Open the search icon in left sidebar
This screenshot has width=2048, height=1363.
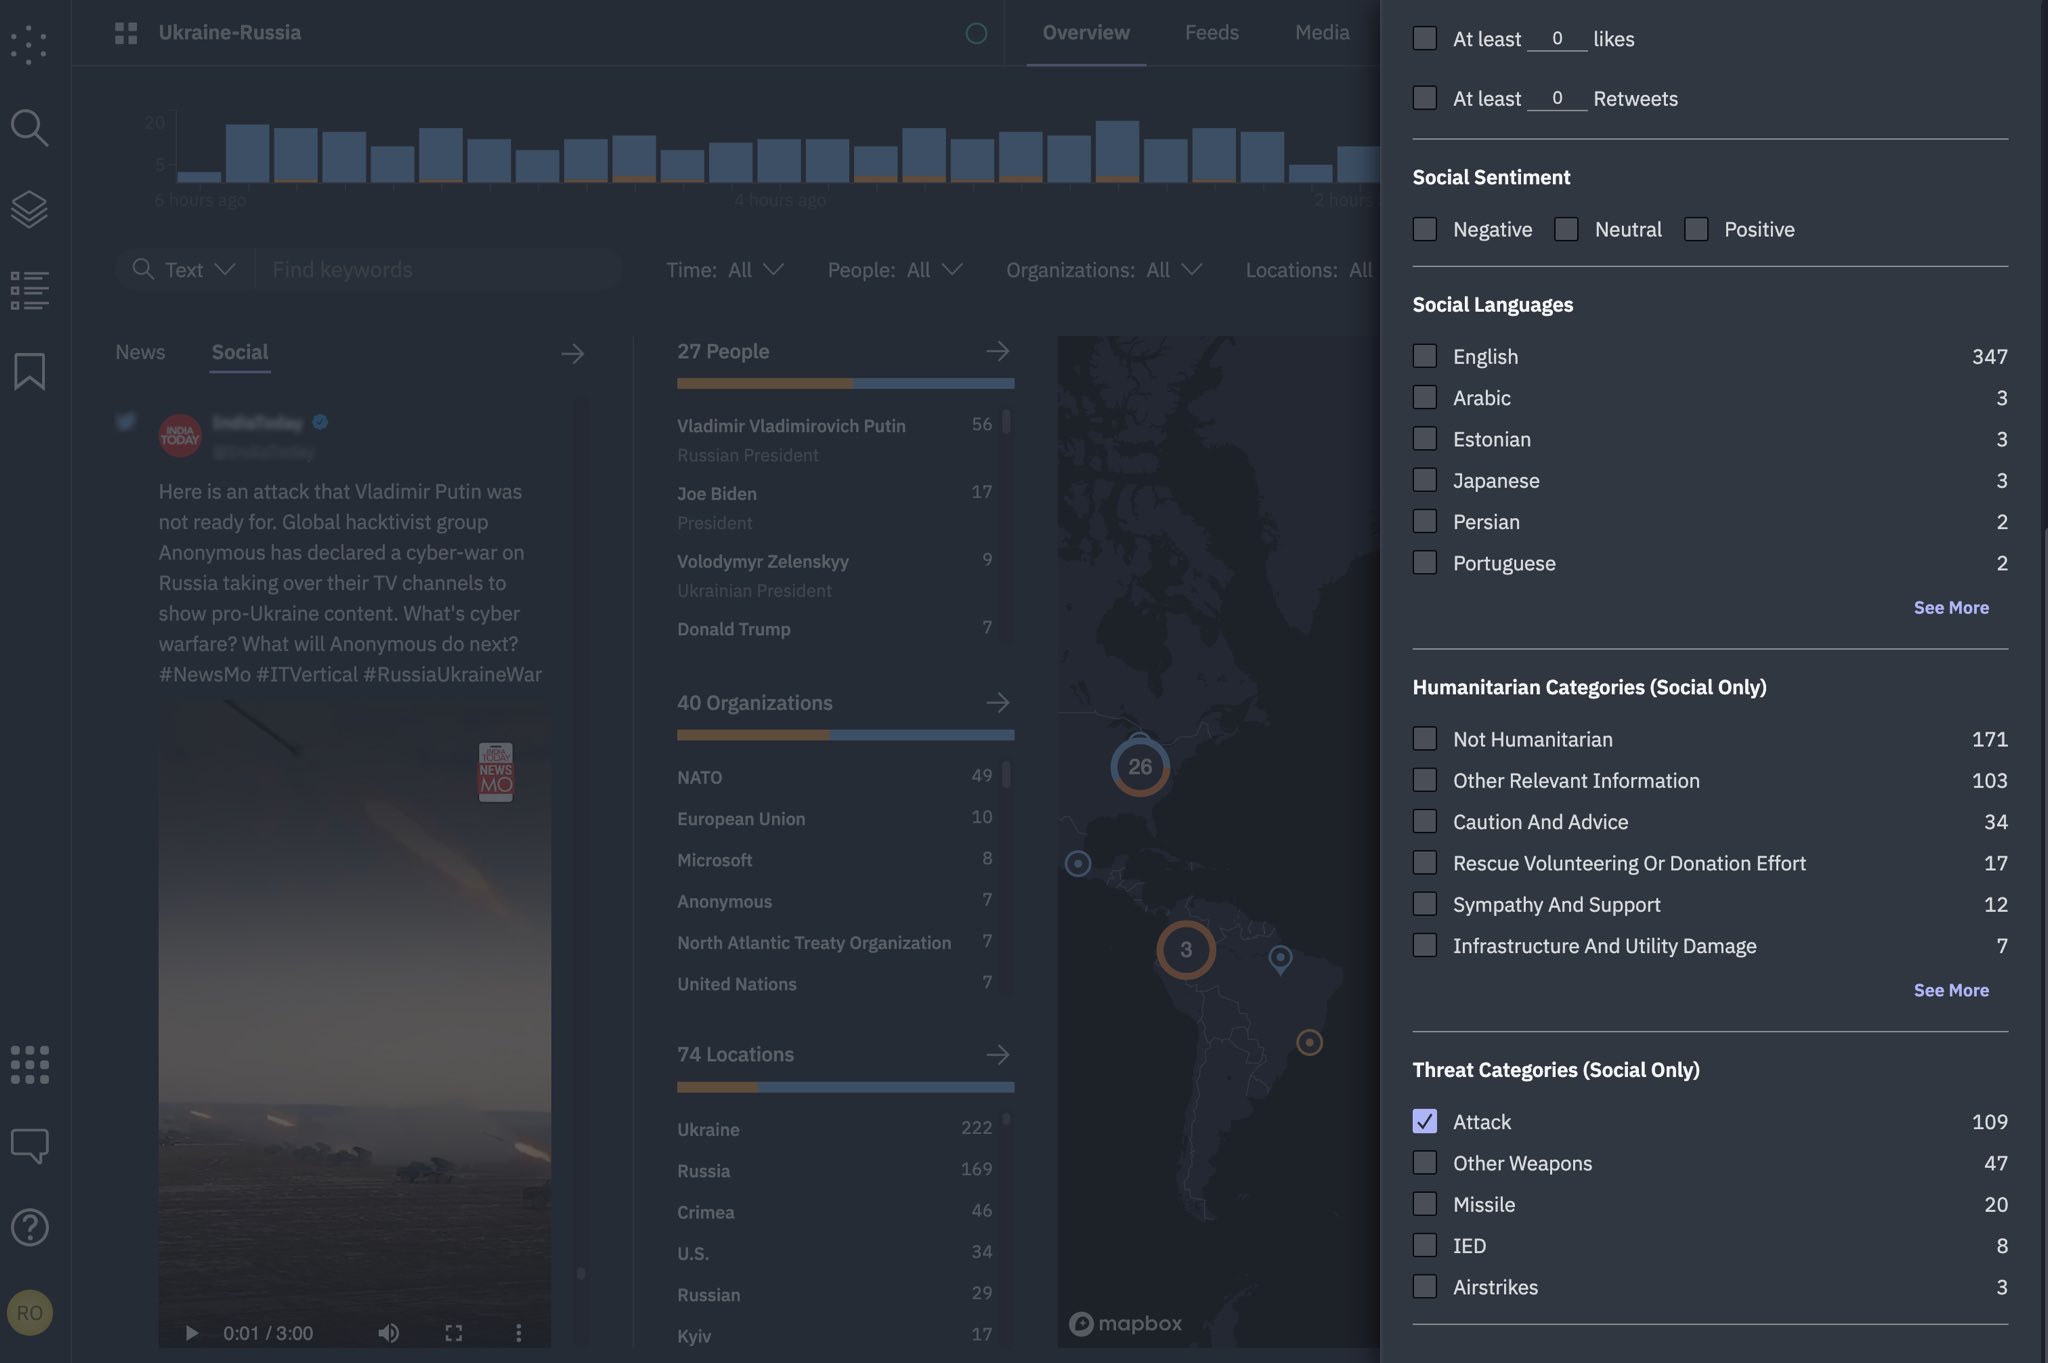[x=29, y=127]
